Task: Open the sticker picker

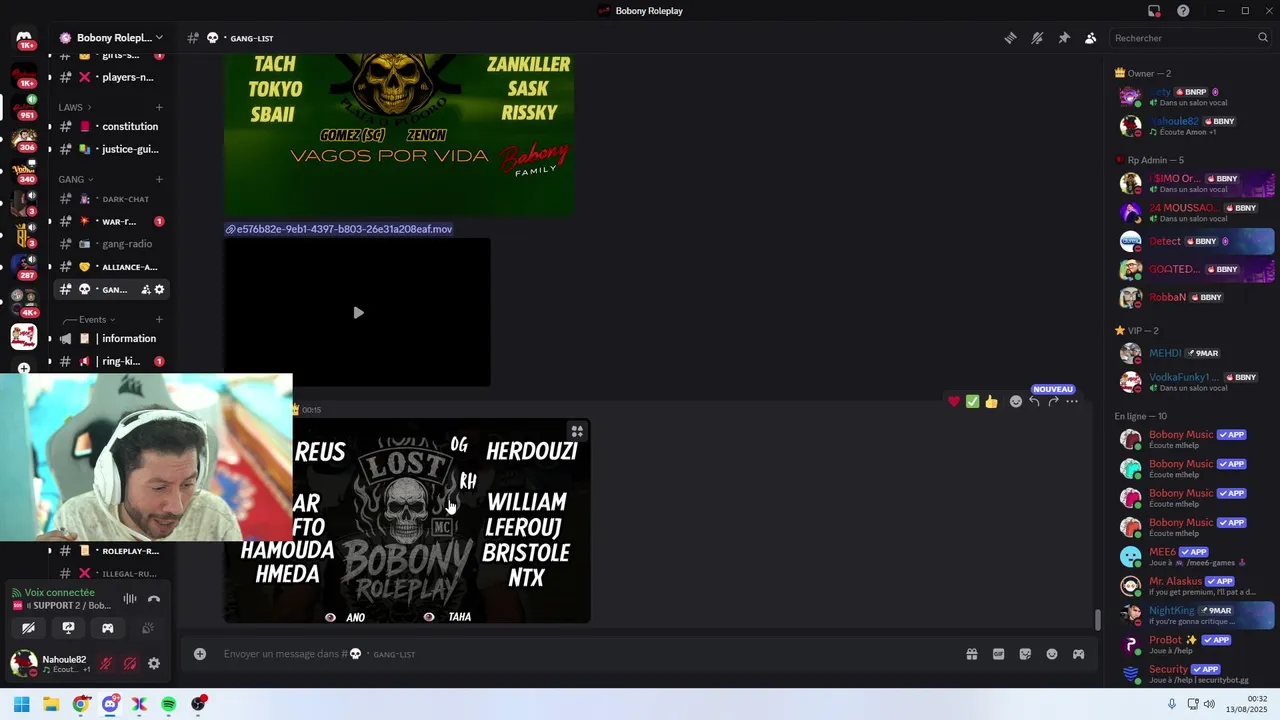Action: [1025, 654]
